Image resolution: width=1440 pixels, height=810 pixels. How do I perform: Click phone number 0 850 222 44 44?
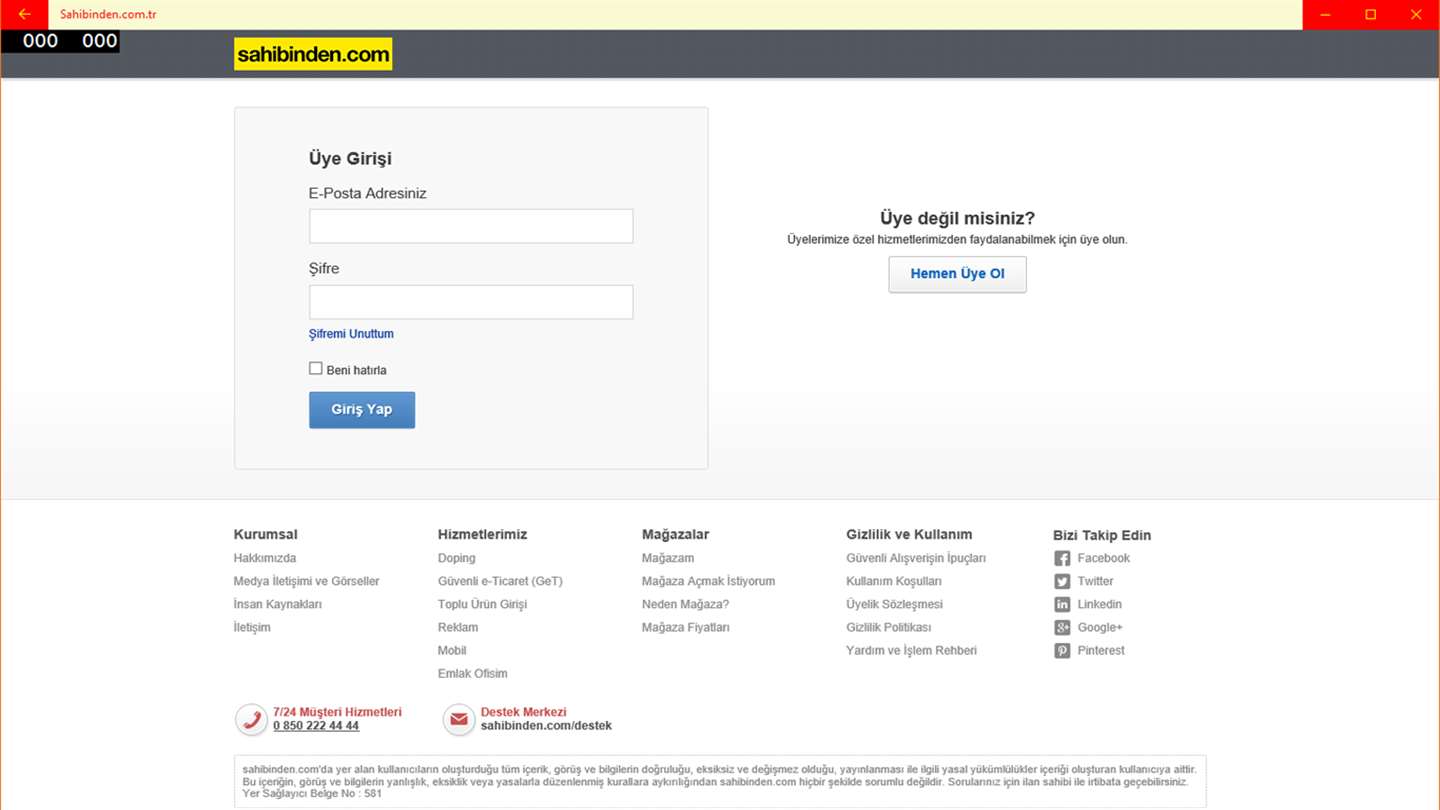(316, 726)
